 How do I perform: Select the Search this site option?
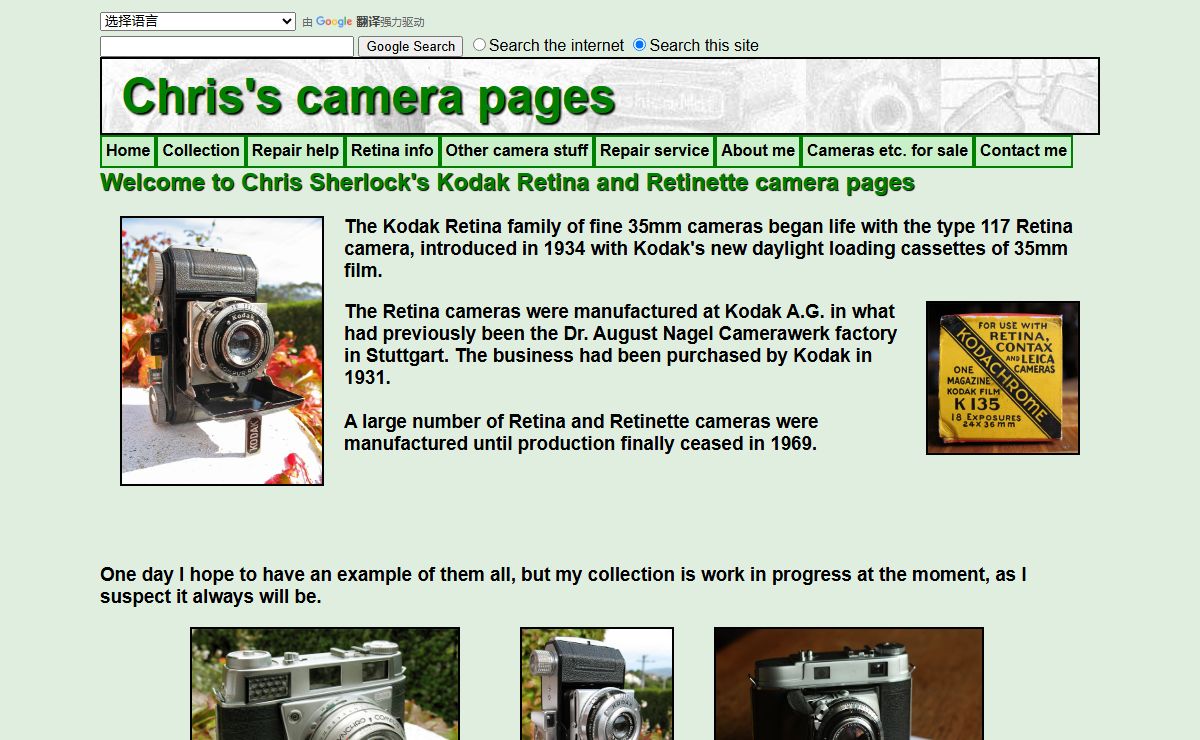point(640,45)
